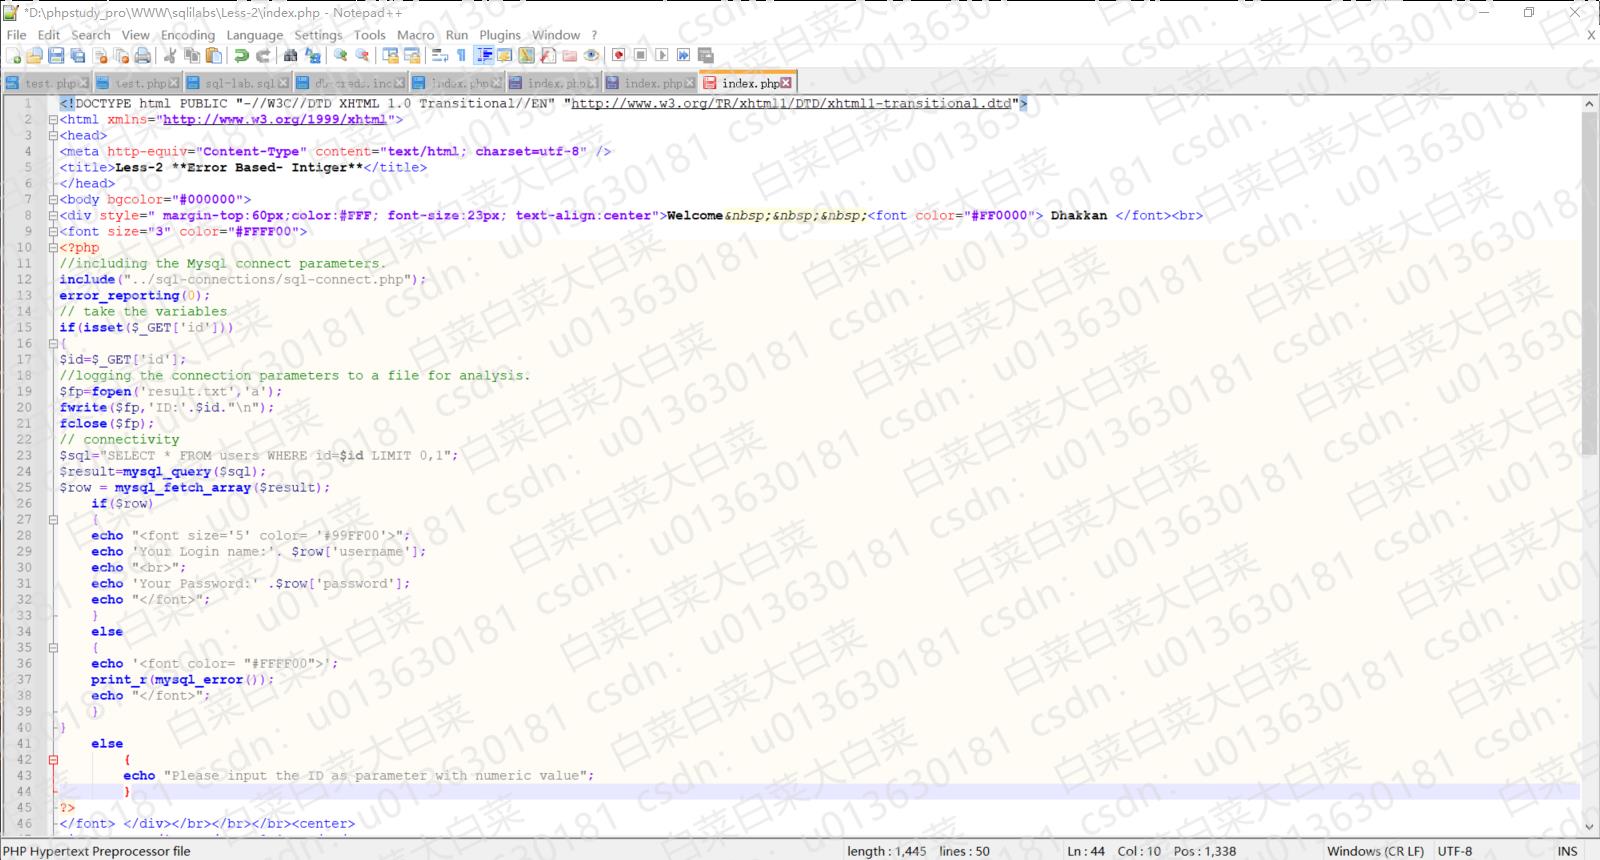Image resolution: width=1600 pixels, height=860 pixels.
Task: Collapse the brace block at line 16
Action: [x=53, y=343]
